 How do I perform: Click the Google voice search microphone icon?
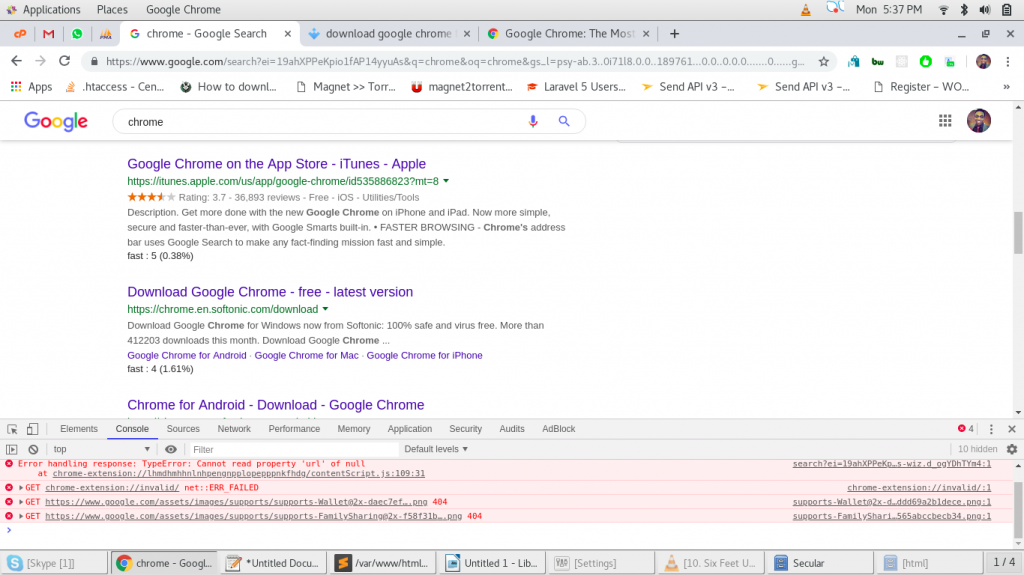(x=533, y=121)
